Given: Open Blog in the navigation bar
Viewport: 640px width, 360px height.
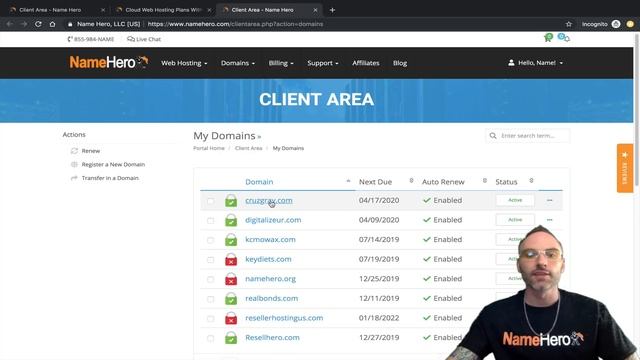Looking at the screenshot, I should tap(400, 63).
